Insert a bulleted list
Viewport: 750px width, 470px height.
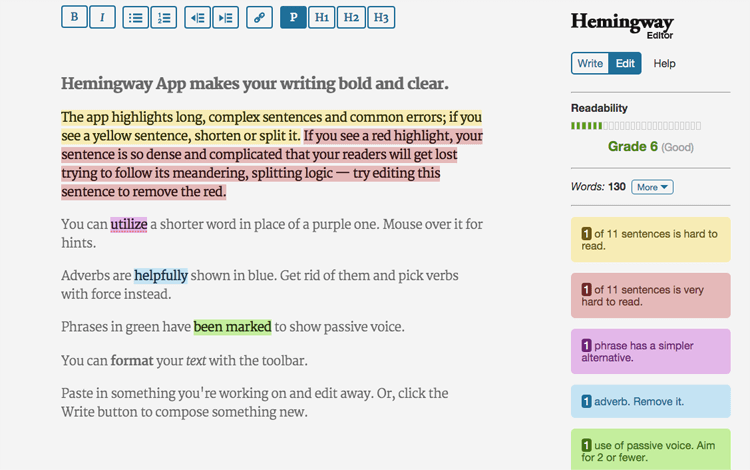(135, 18)
